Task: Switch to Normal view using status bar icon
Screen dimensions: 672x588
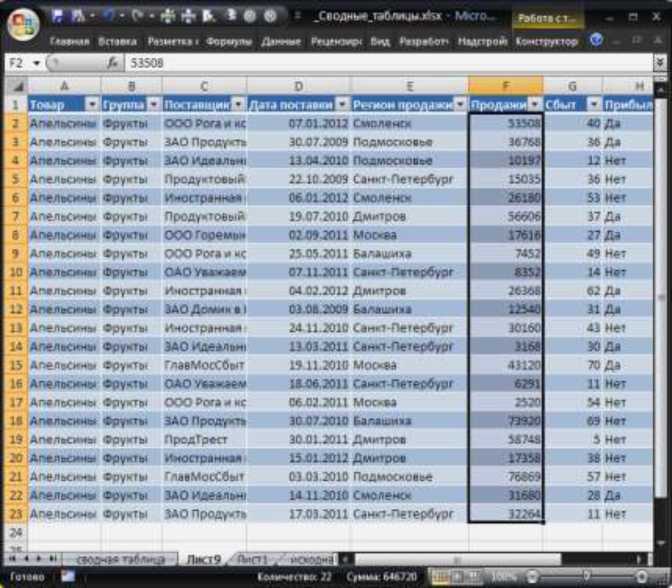Action: click(x=441, y=577)
